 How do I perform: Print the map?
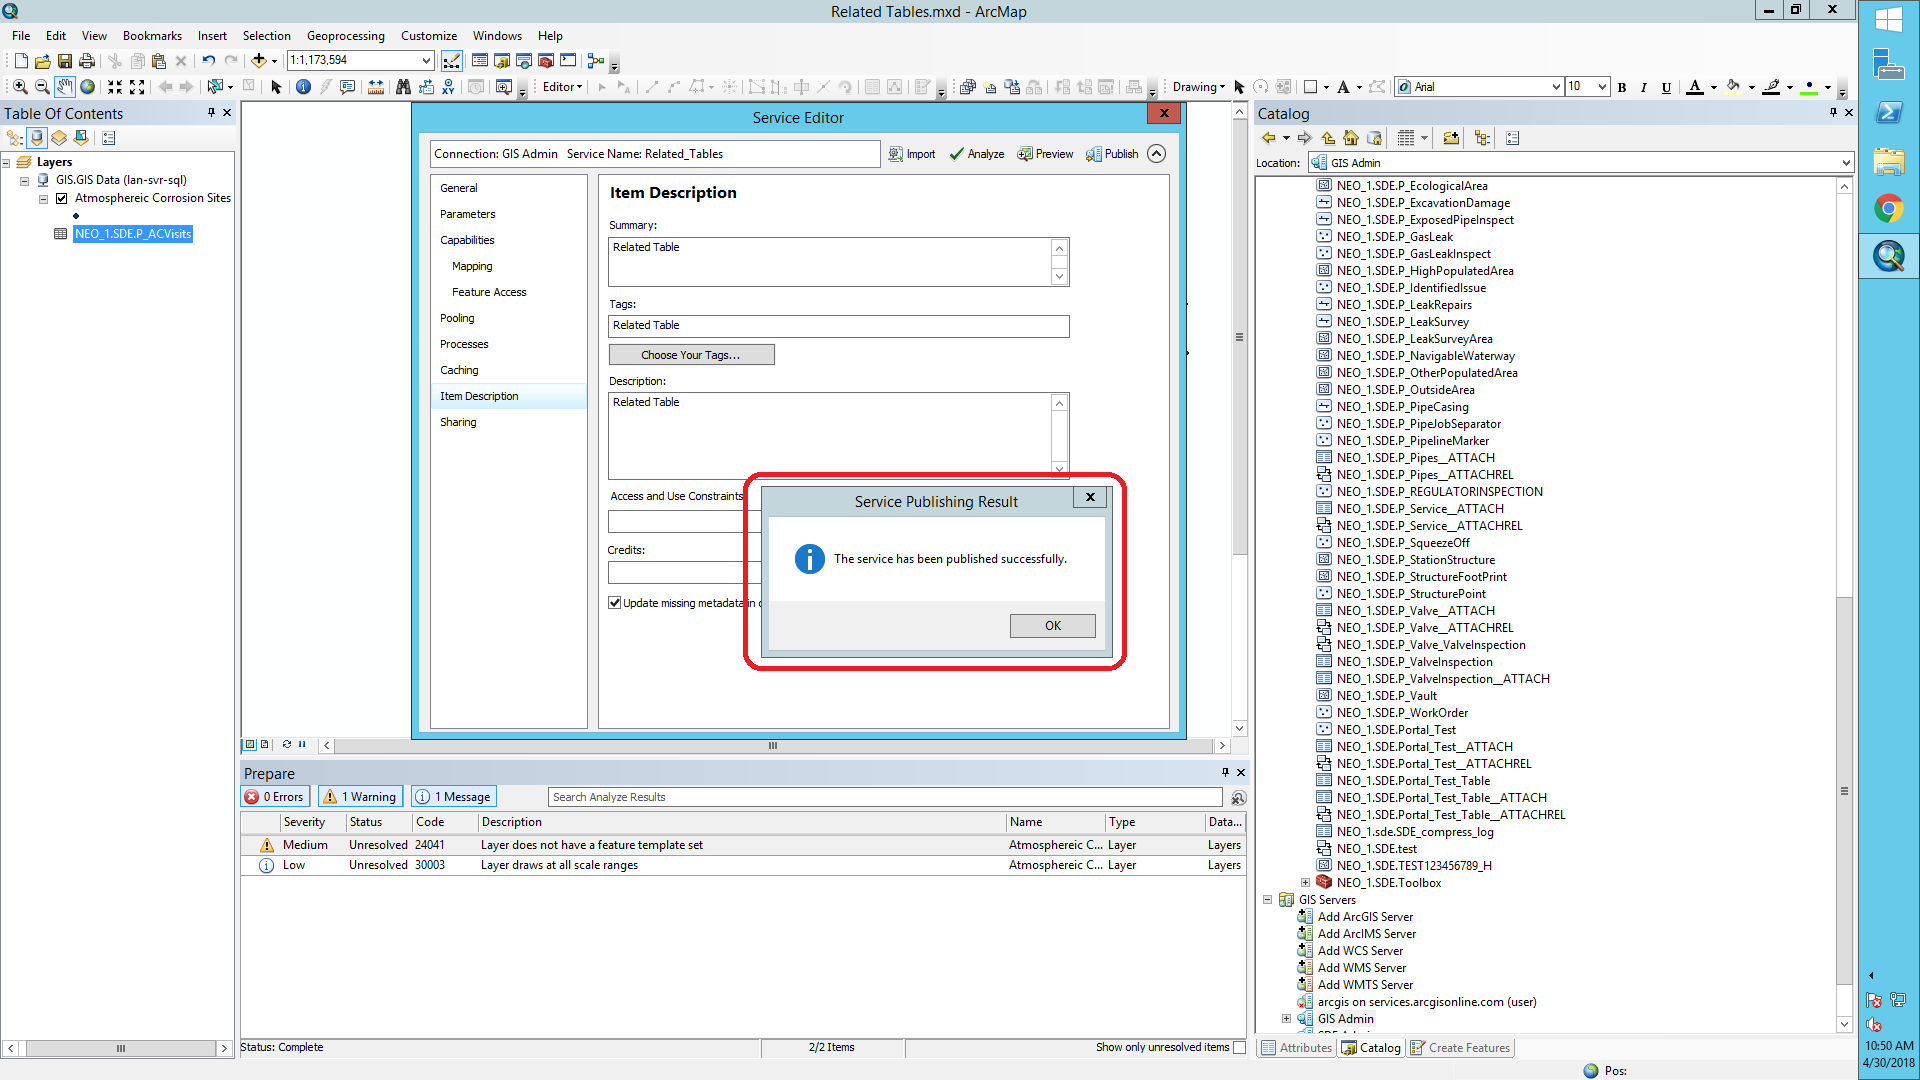87,61
